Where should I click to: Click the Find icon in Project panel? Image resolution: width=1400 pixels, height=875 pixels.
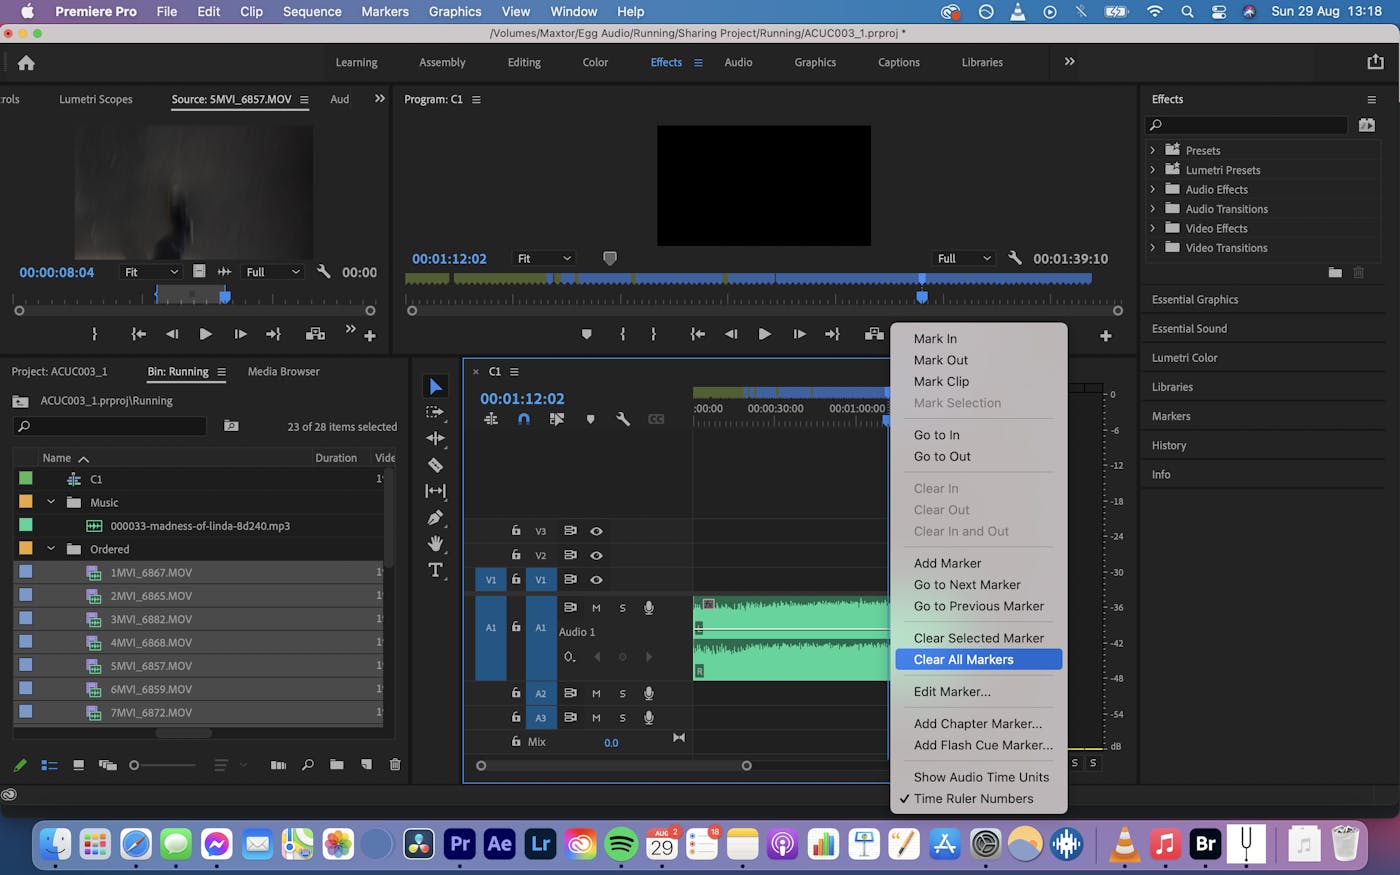pos(308,765)
